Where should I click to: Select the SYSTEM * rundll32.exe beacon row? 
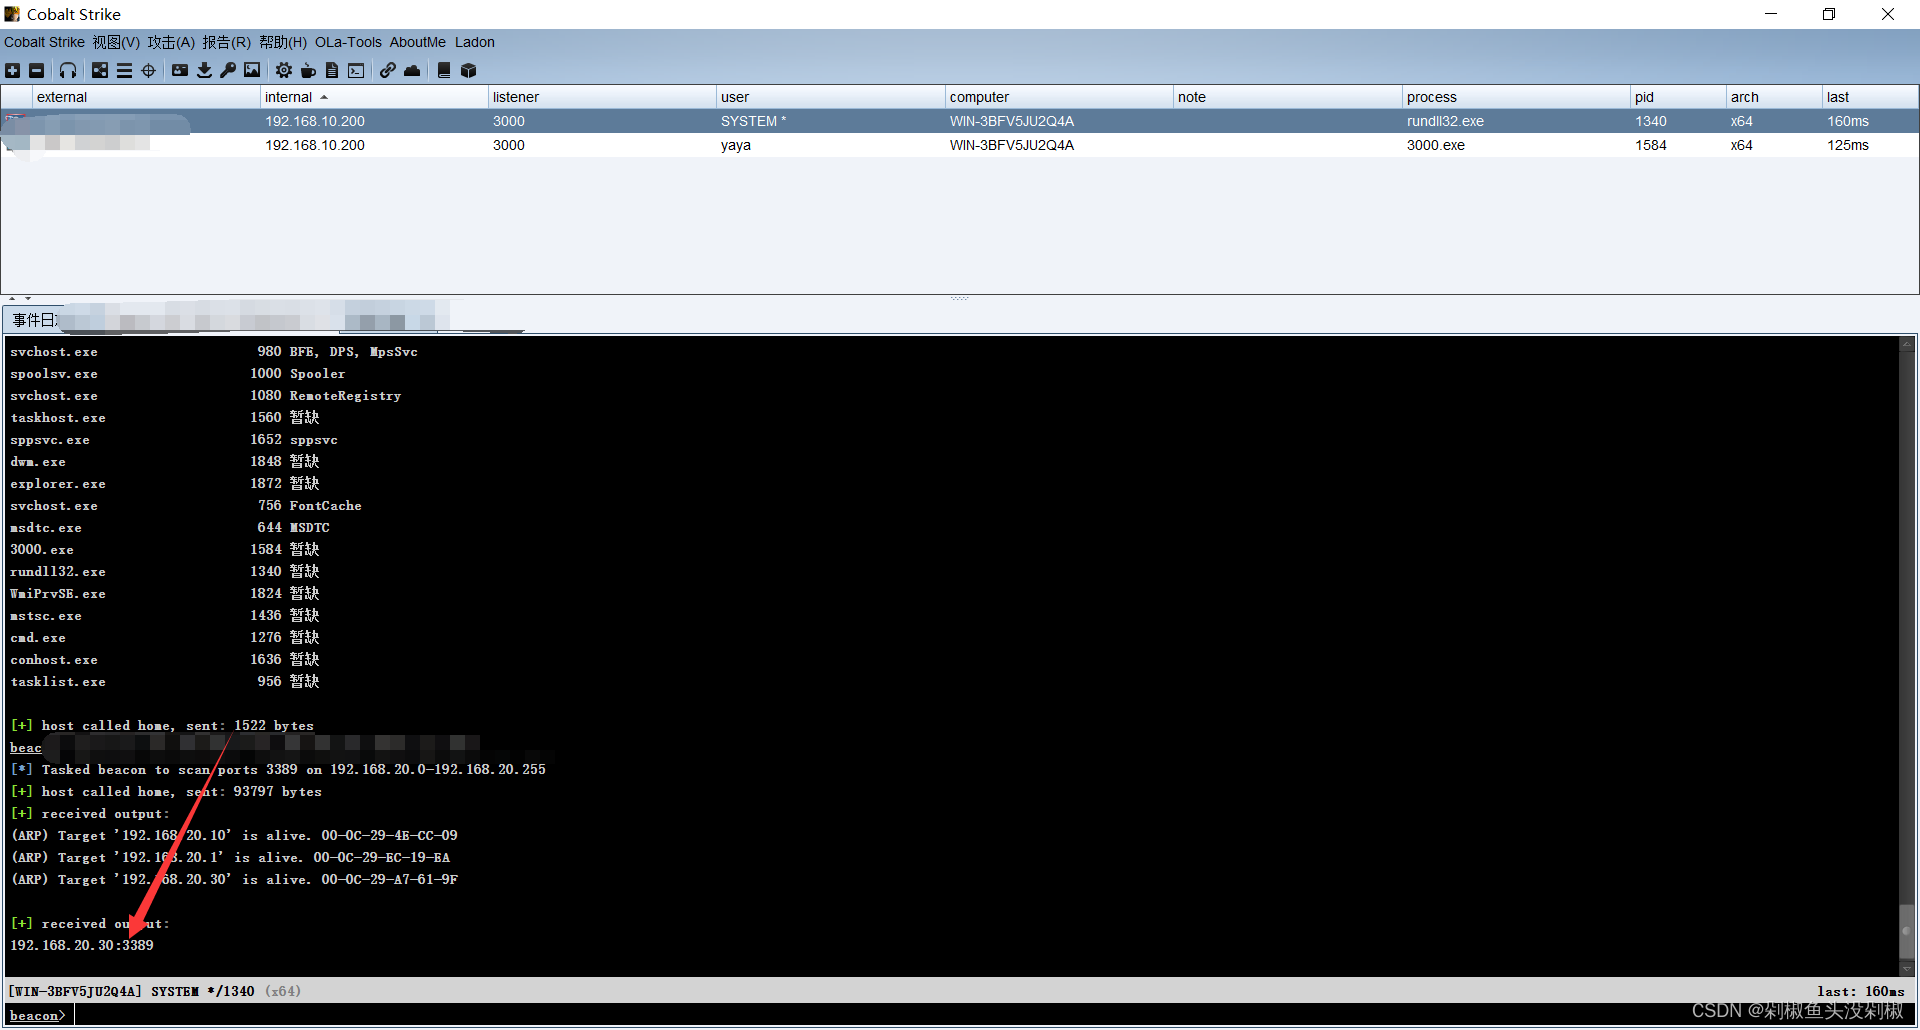tap(960, 121)
